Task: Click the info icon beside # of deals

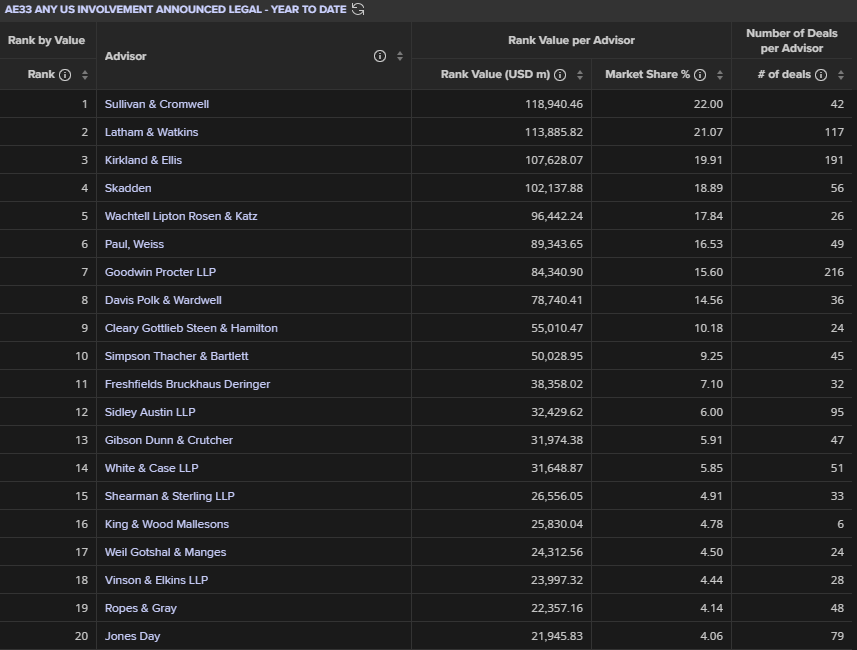Action: 821,75
